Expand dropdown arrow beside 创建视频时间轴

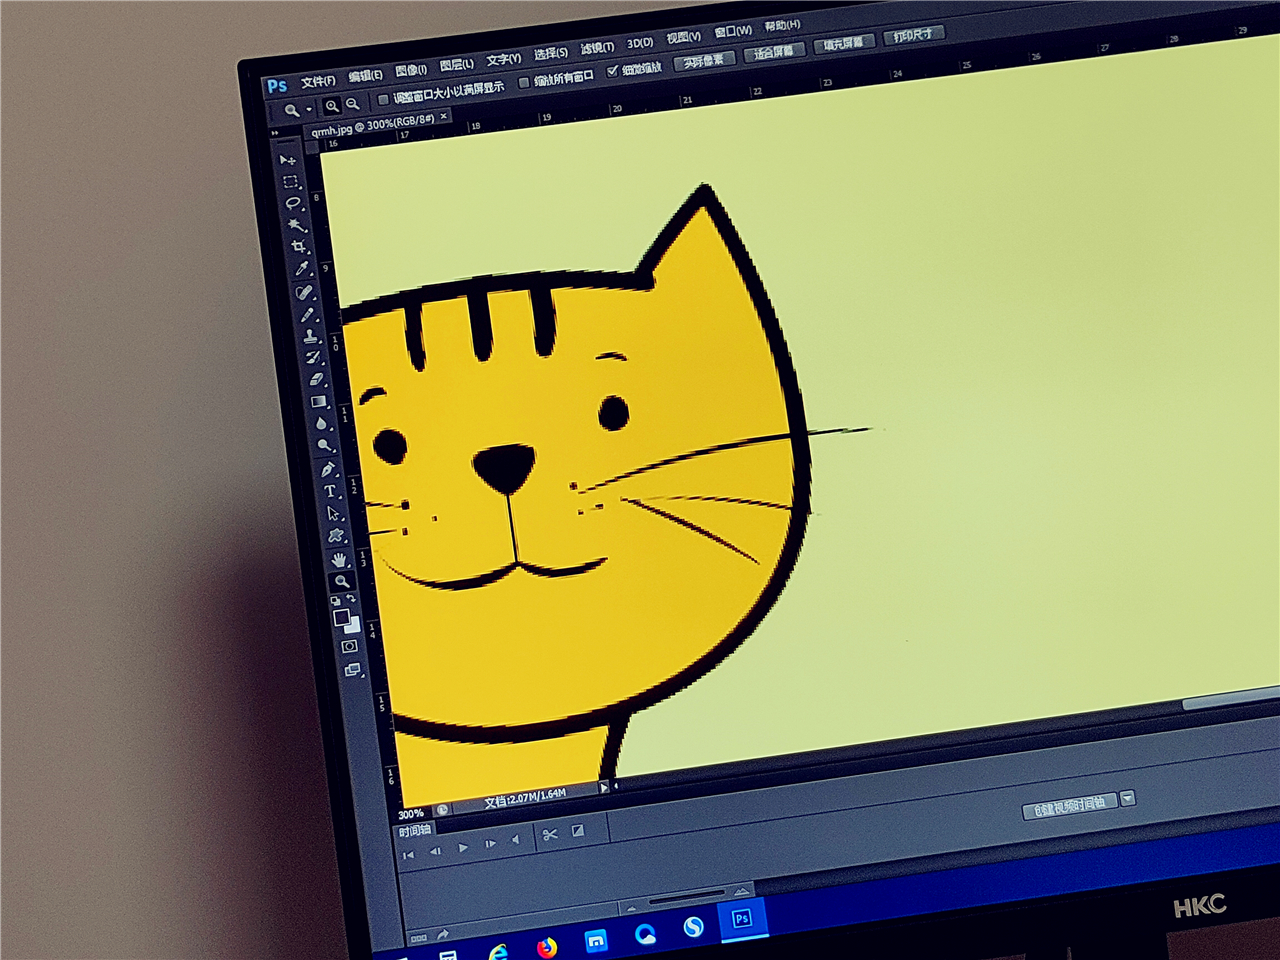(1128, 798)
